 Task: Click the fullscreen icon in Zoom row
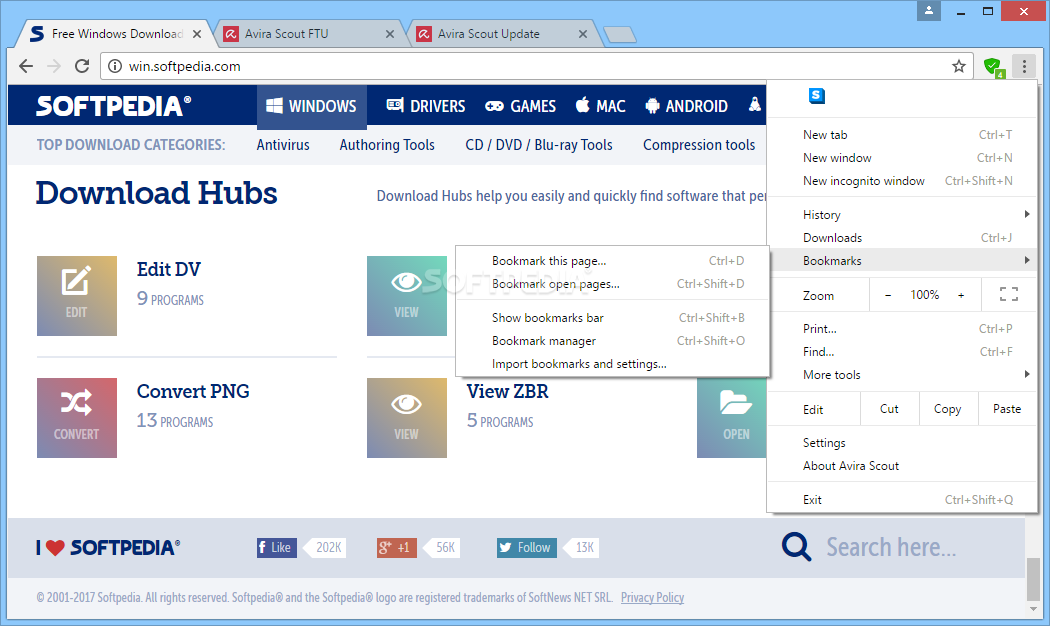(x=1008, y=295)
